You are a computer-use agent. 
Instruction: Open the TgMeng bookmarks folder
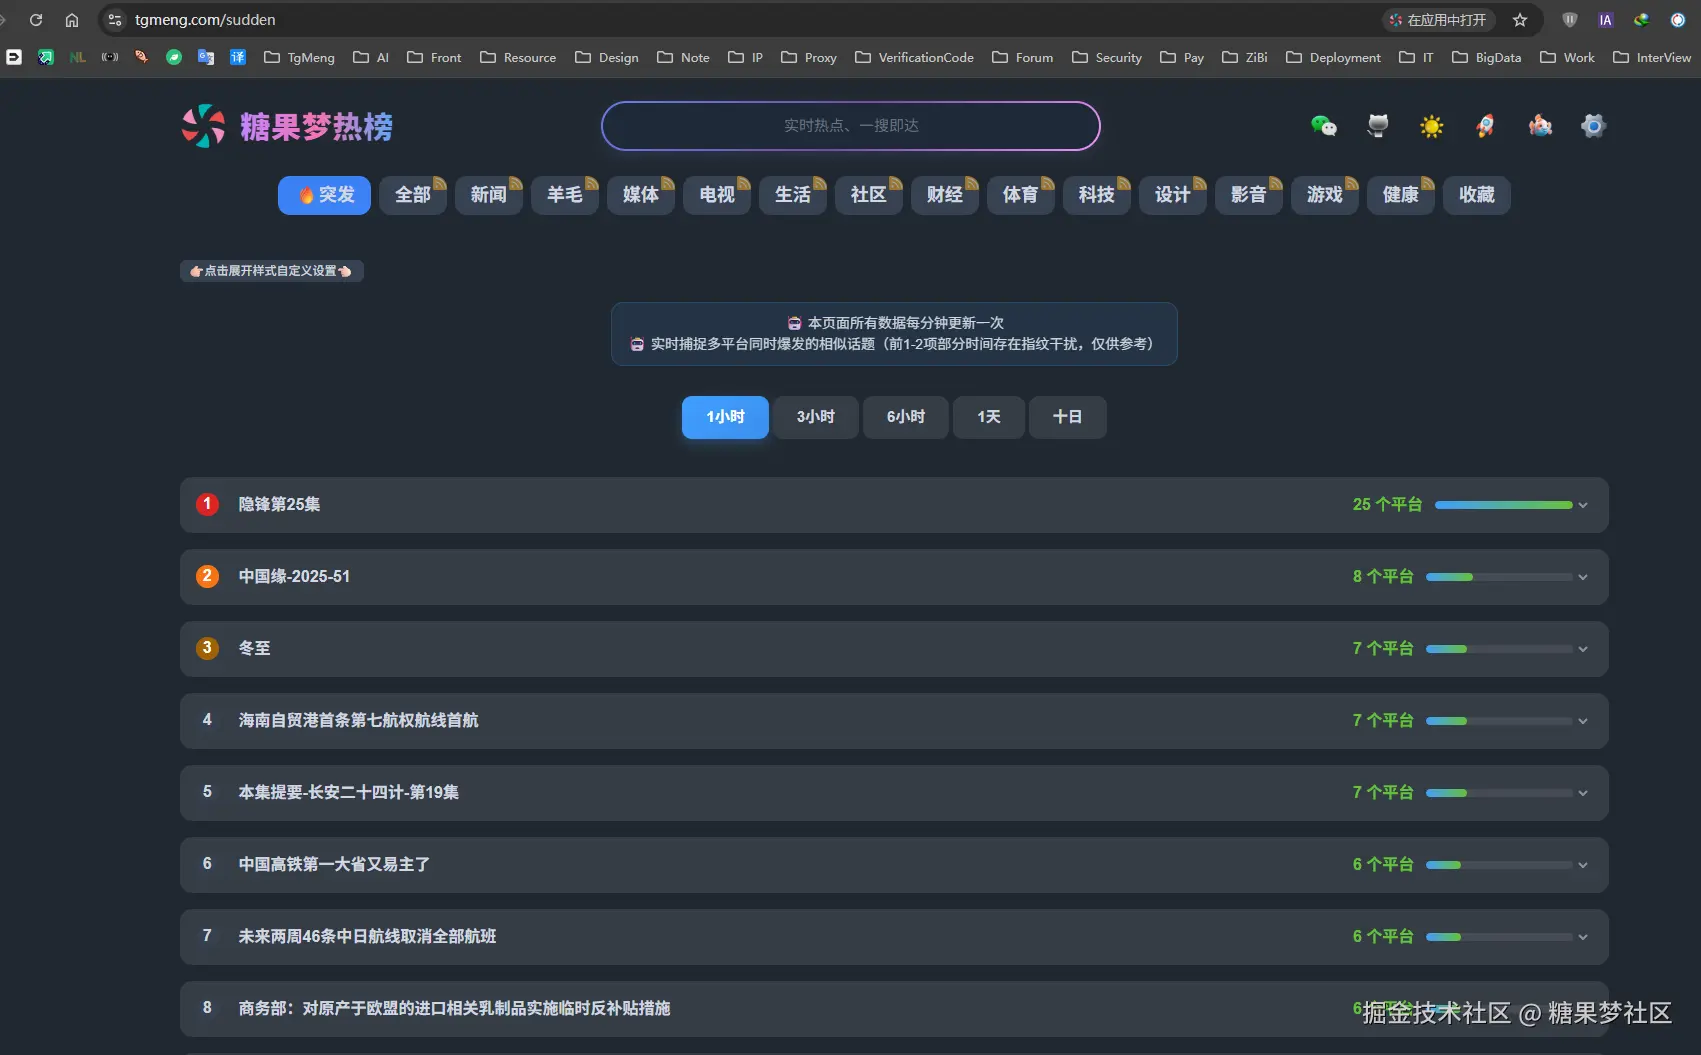pyautogui.click(x=299, y=57)
